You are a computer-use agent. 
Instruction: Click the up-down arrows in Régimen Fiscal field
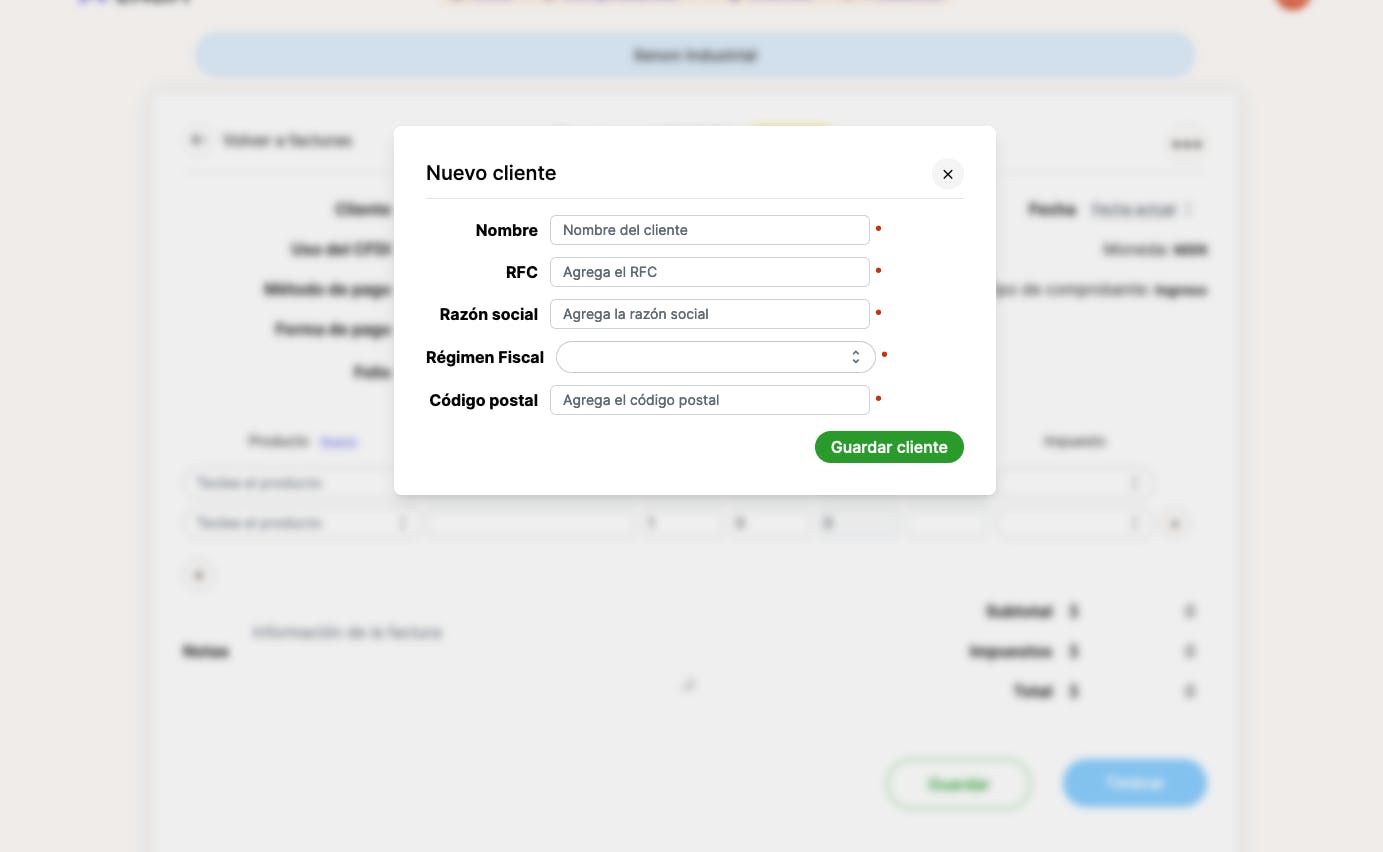coord(856,357)
